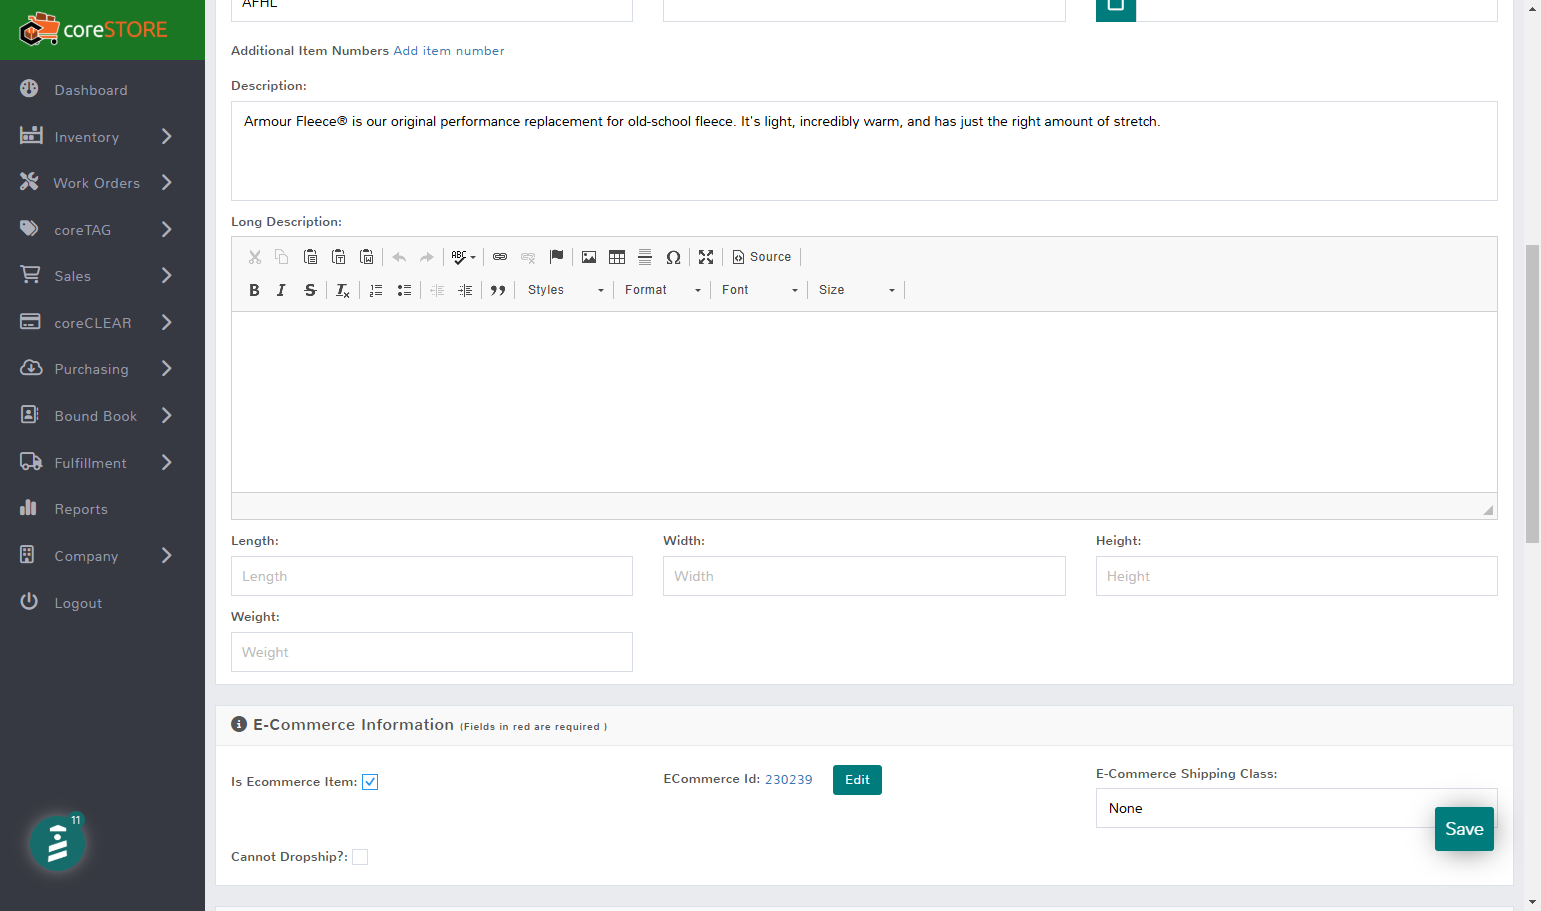The image size is (1541, 911).
Task: Open the Size dropdown
Action: 857,290
